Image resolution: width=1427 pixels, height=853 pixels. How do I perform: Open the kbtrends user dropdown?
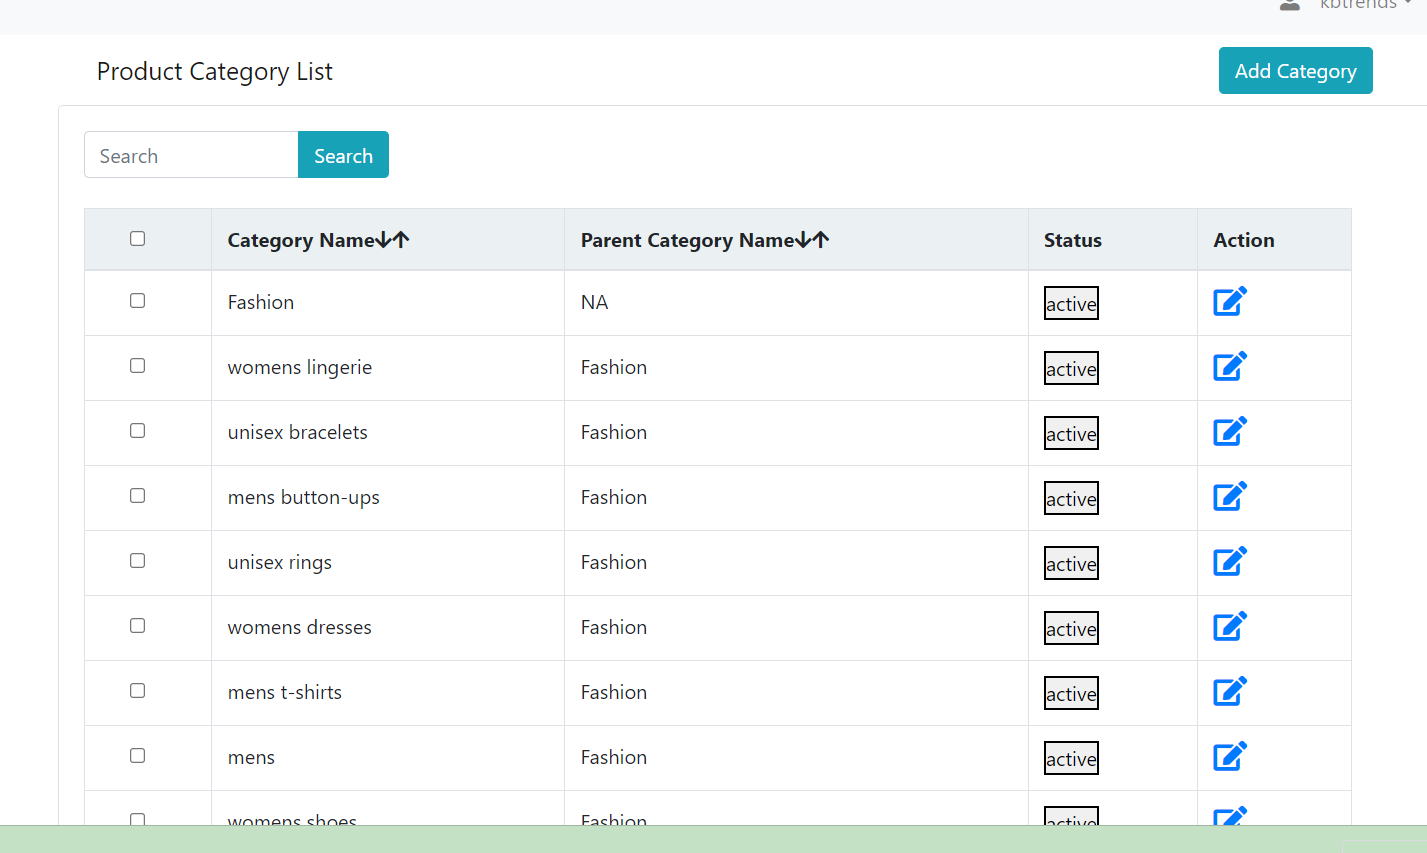[1364, 5]
